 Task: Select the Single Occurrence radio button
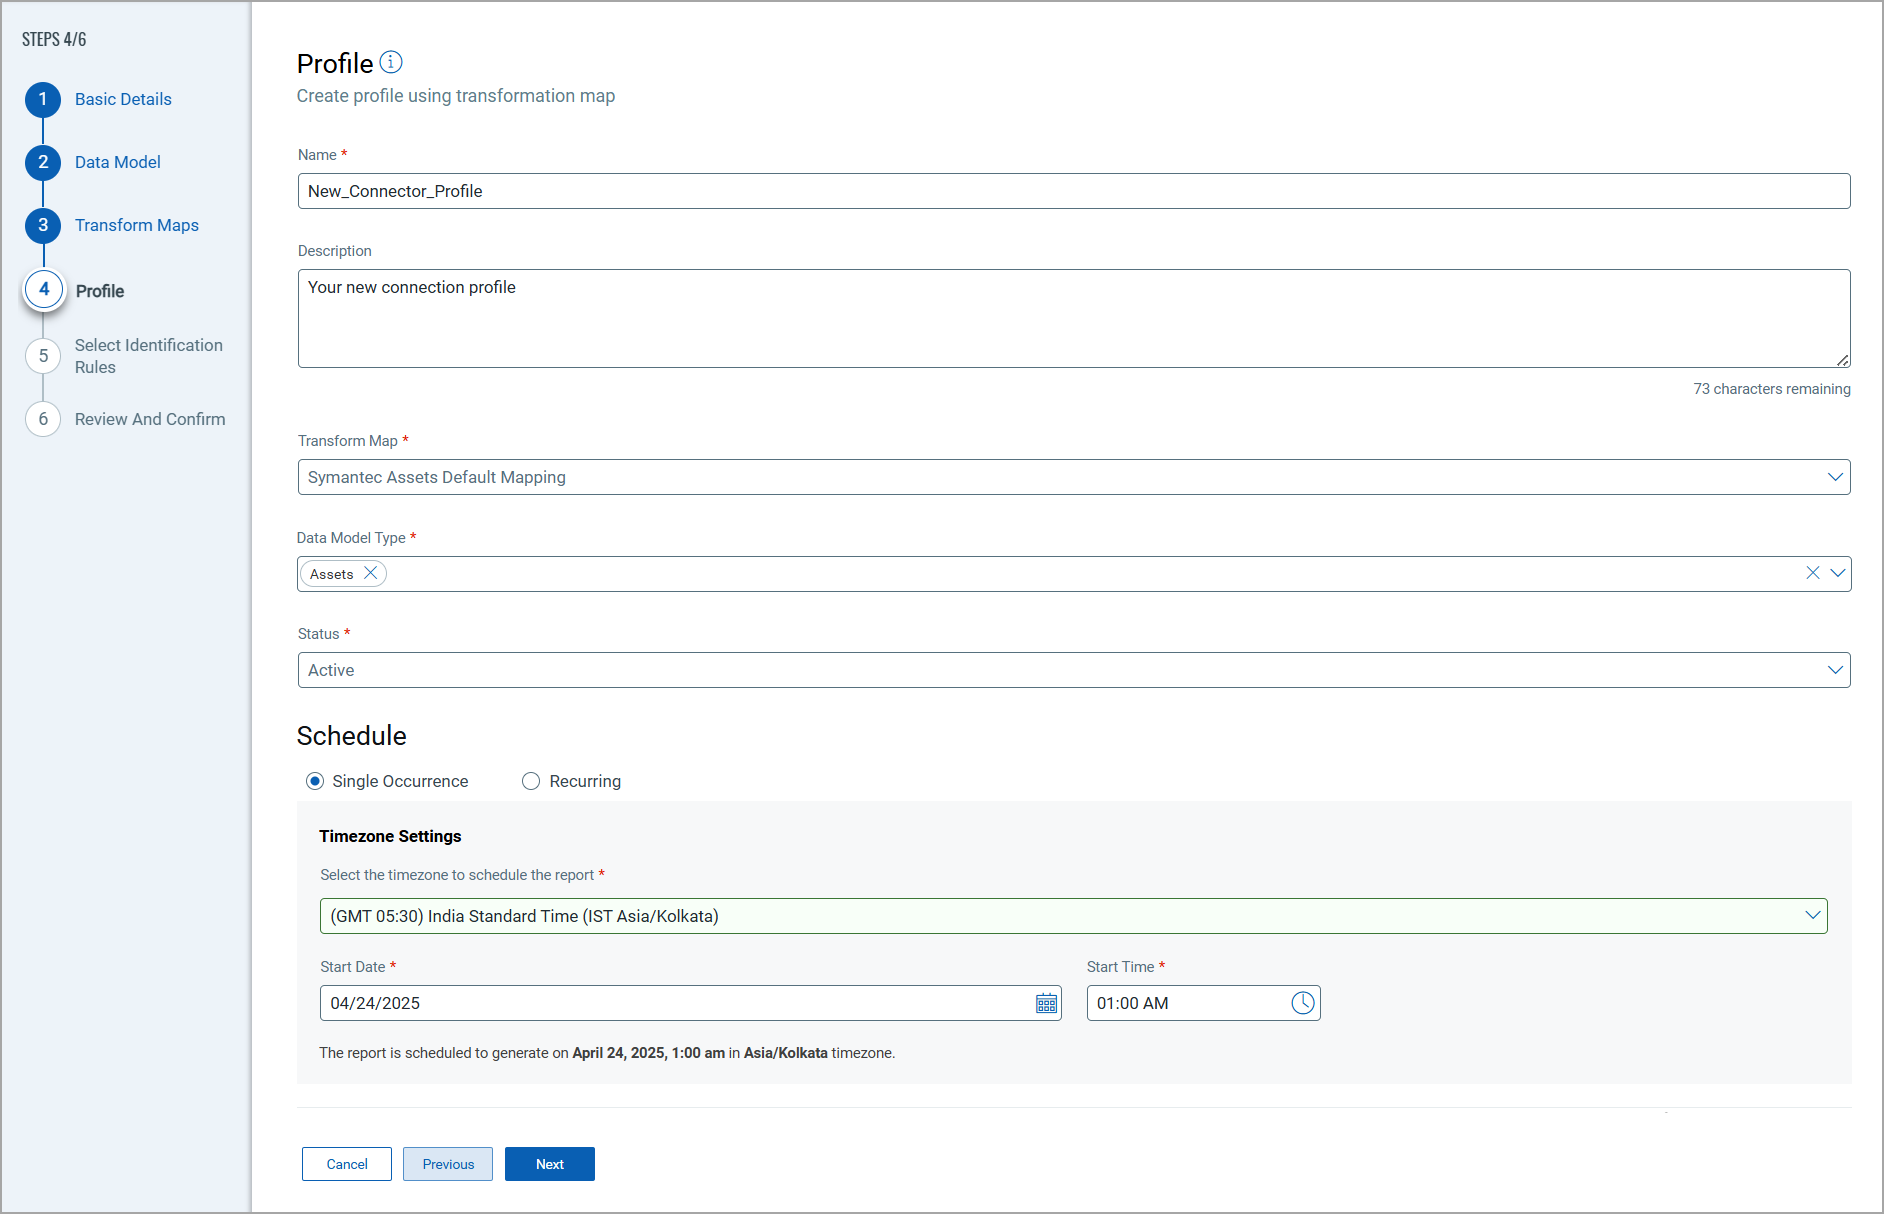315,781
